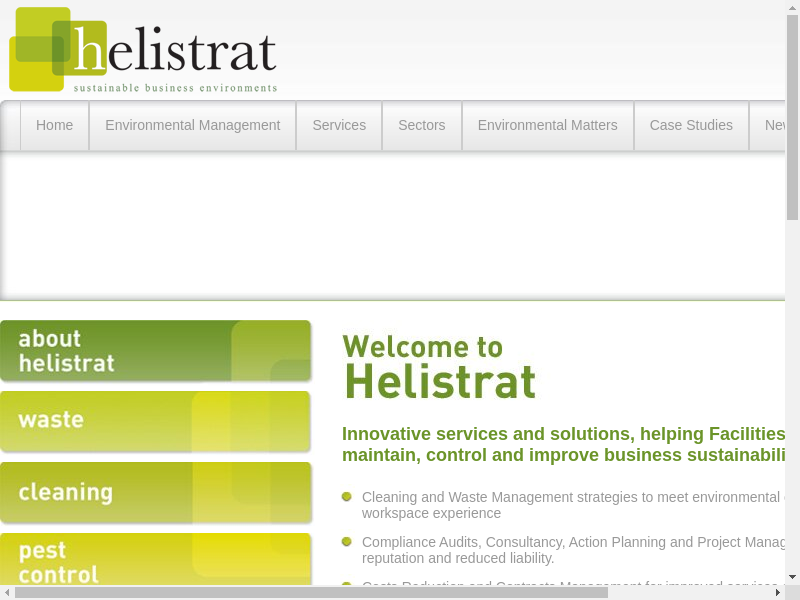View the Case Studies menu item
Screen dimensions: 800x600
coord(691,125)
